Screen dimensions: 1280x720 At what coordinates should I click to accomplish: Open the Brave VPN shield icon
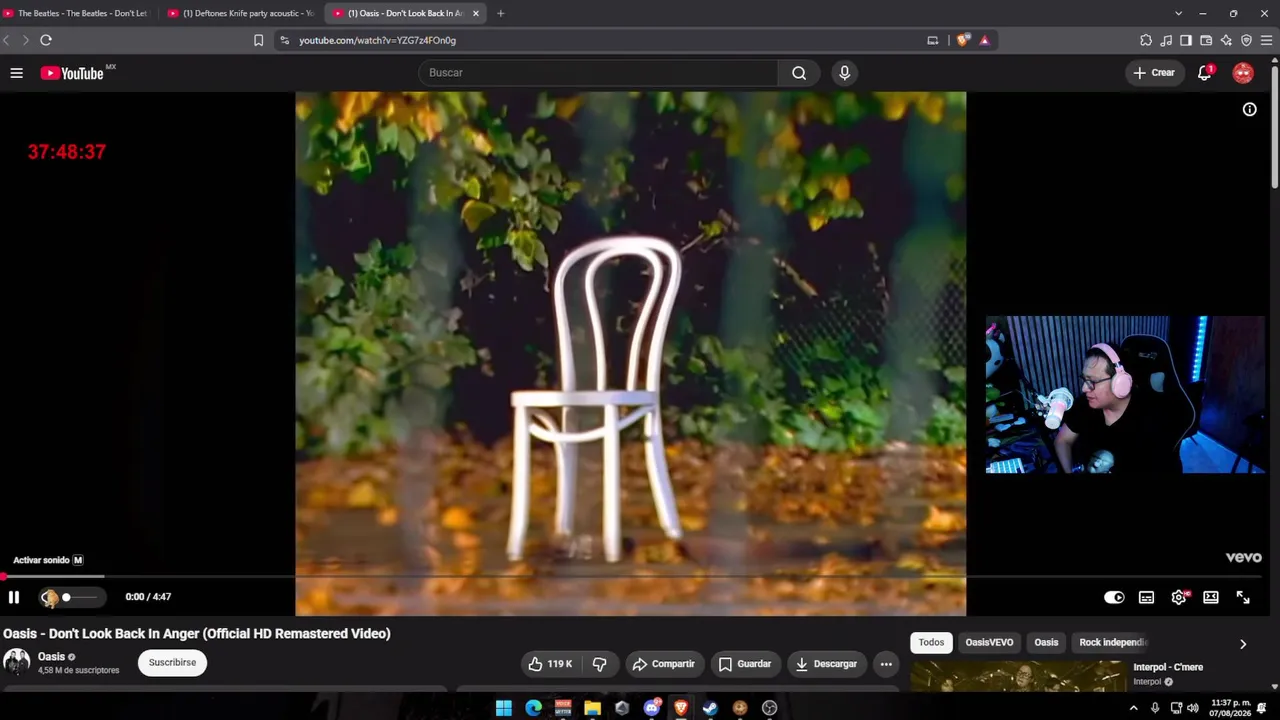[1246, 40]
